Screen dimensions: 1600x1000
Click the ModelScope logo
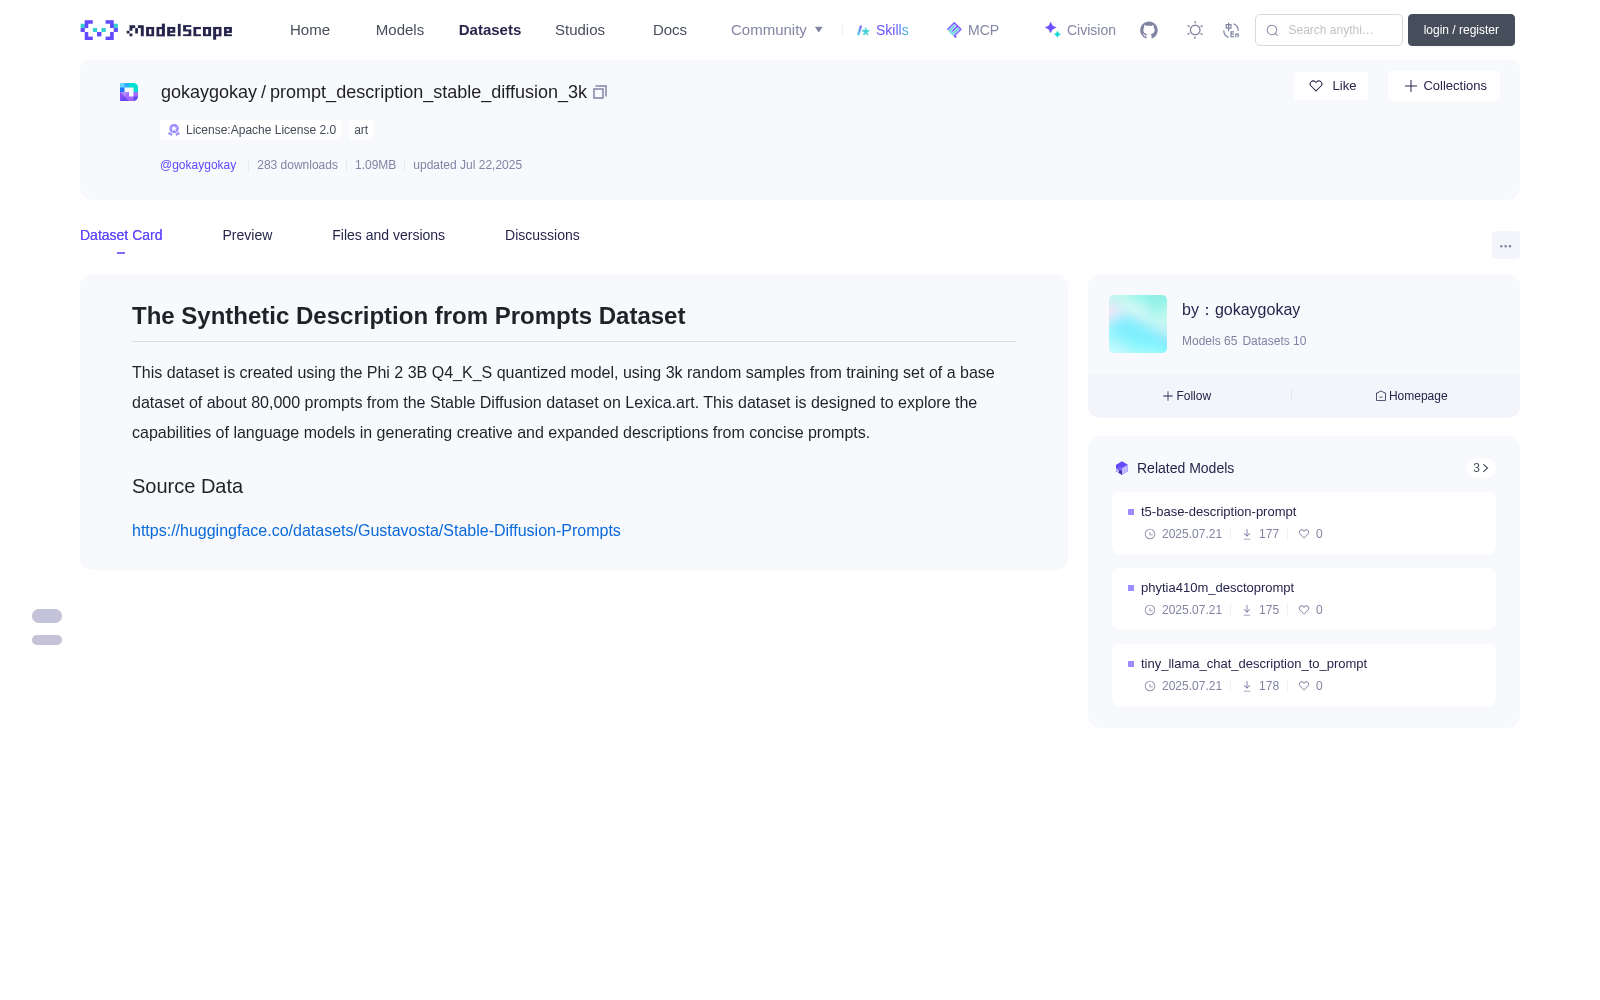point(156,30)
